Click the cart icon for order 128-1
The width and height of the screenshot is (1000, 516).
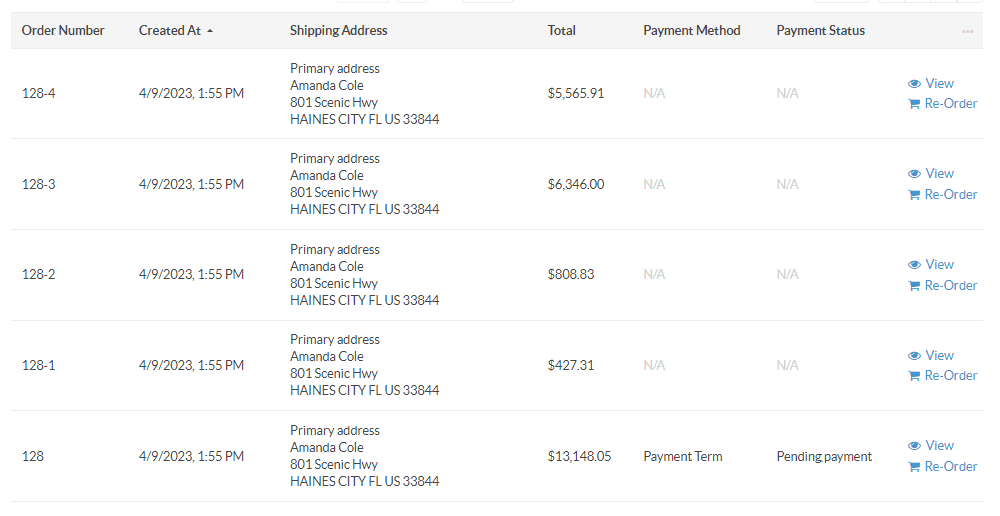click(914, 376)
